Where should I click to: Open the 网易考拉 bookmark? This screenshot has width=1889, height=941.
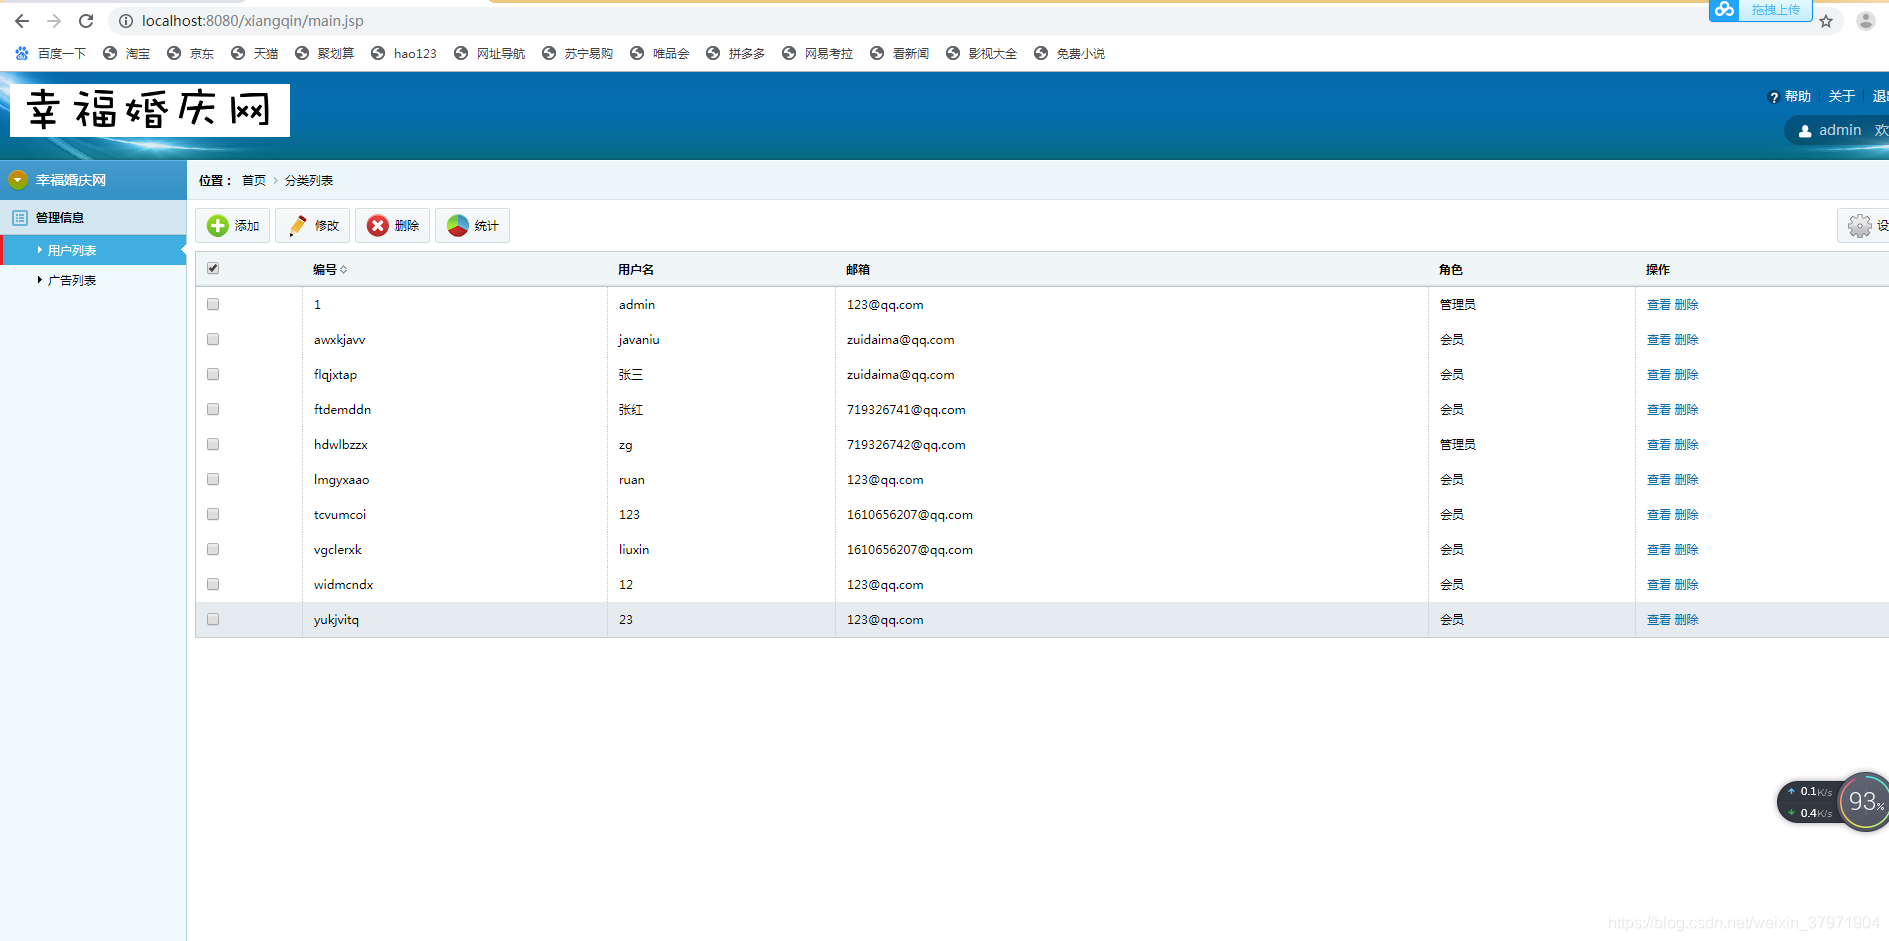(818, 54)
